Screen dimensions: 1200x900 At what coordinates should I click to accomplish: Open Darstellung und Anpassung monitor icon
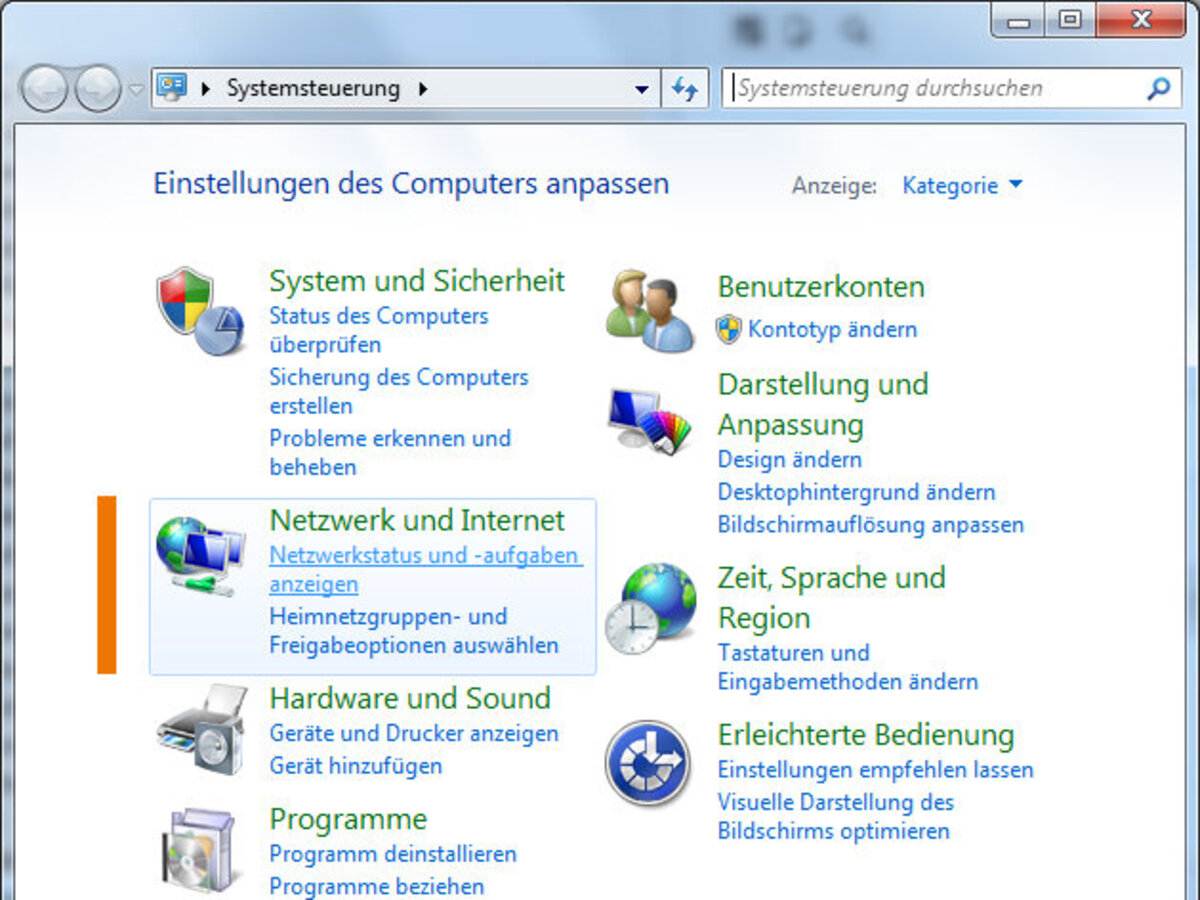point(649,421)
